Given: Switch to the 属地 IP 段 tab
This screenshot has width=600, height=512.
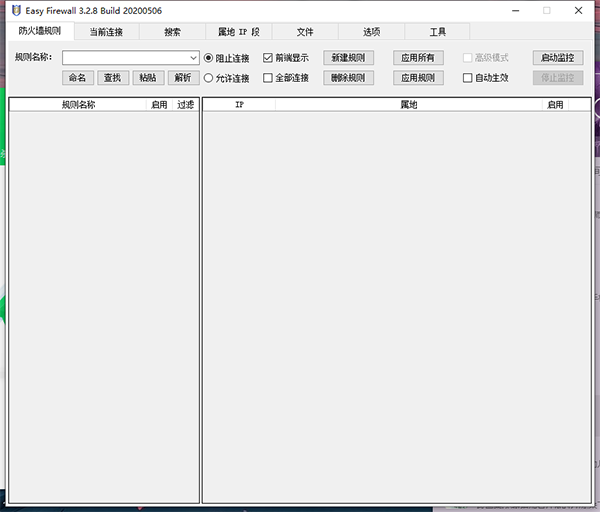Looking at the screenshot, I should (239, 32).
